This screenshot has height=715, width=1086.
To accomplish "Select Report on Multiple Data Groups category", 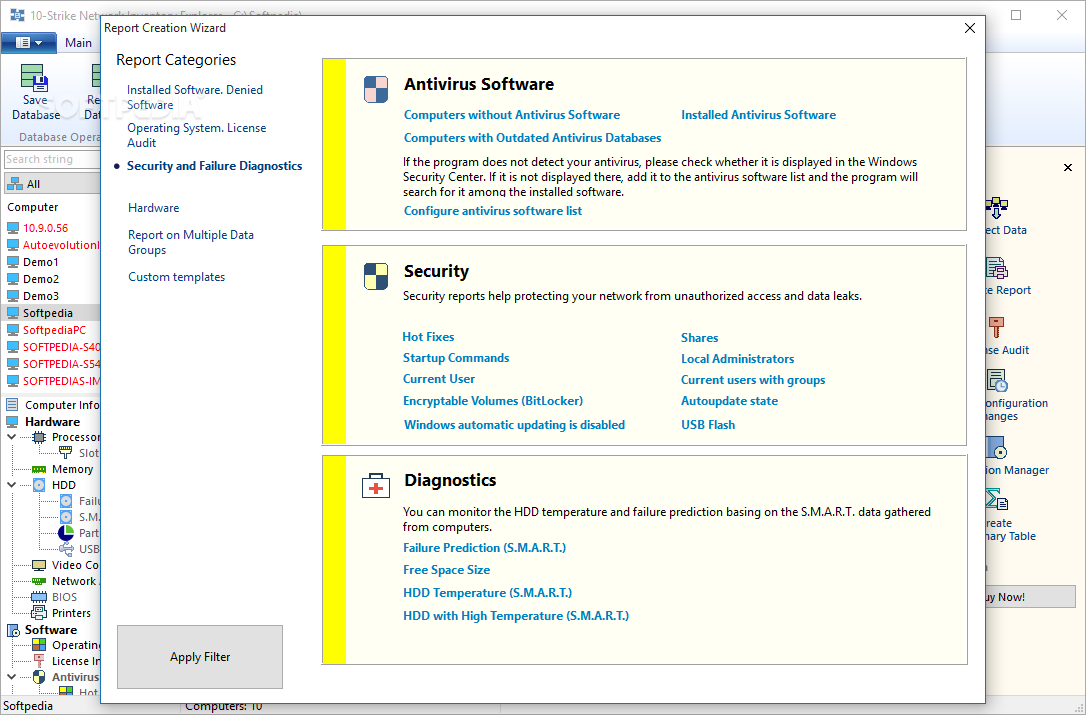I will point(190,242).
